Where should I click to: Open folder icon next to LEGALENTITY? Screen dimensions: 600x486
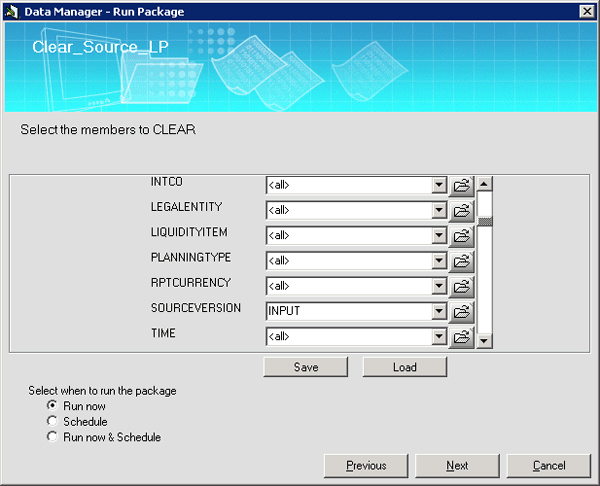point(461,210)
